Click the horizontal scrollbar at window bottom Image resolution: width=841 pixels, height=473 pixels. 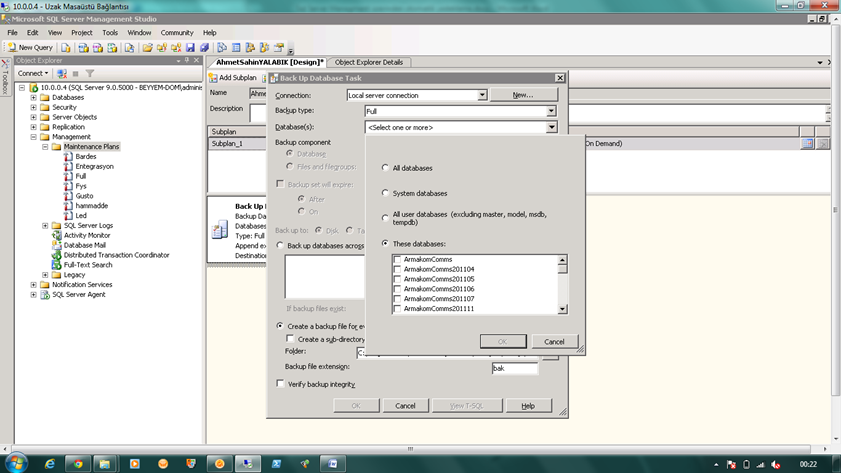411,449
